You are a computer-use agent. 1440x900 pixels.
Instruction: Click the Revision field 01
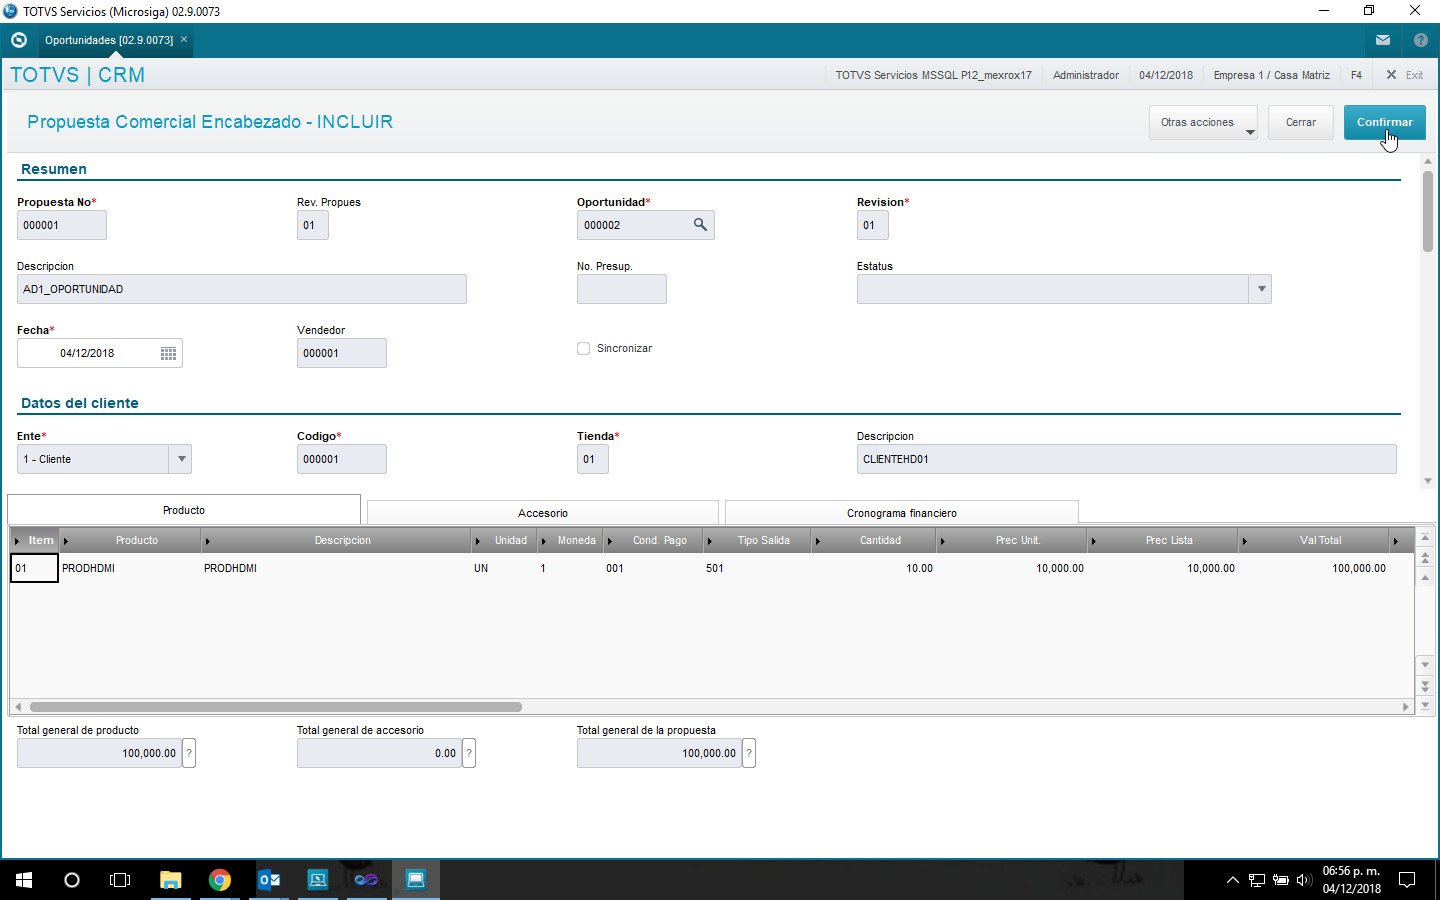873,225
